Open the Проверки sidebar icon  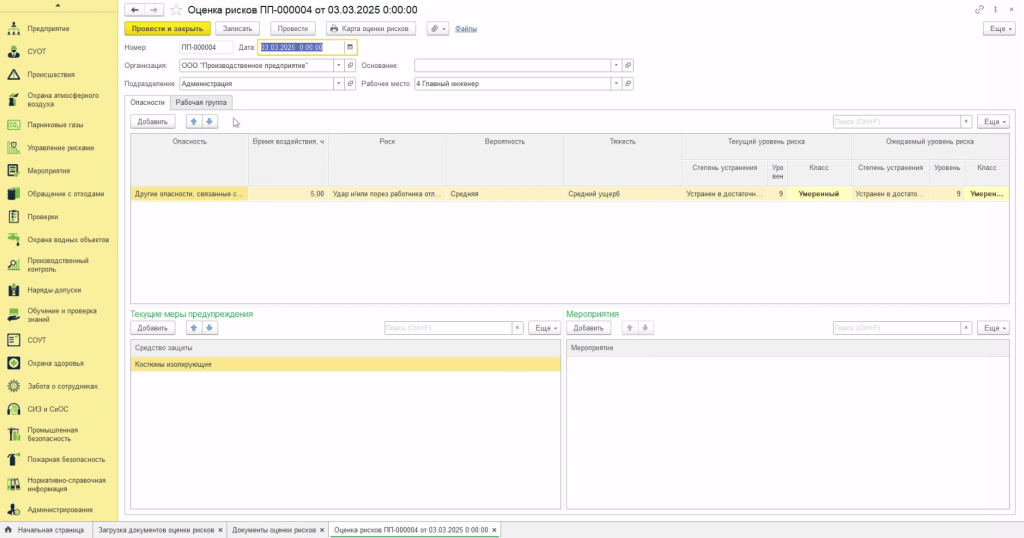pyautogui.click(x=14, y=217)
